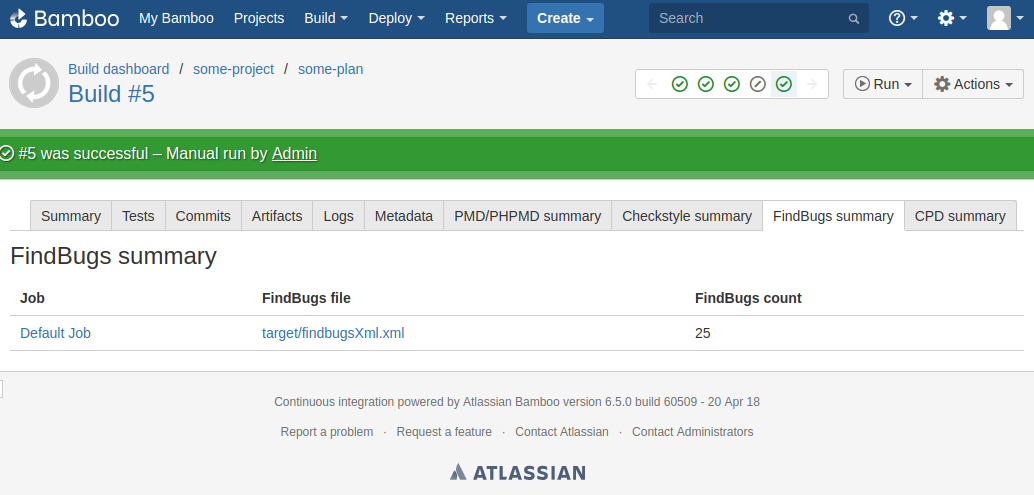Screen dimensions: 1034x495
Task: Open My Bamboo page
Action: click(x=176, y=18)
